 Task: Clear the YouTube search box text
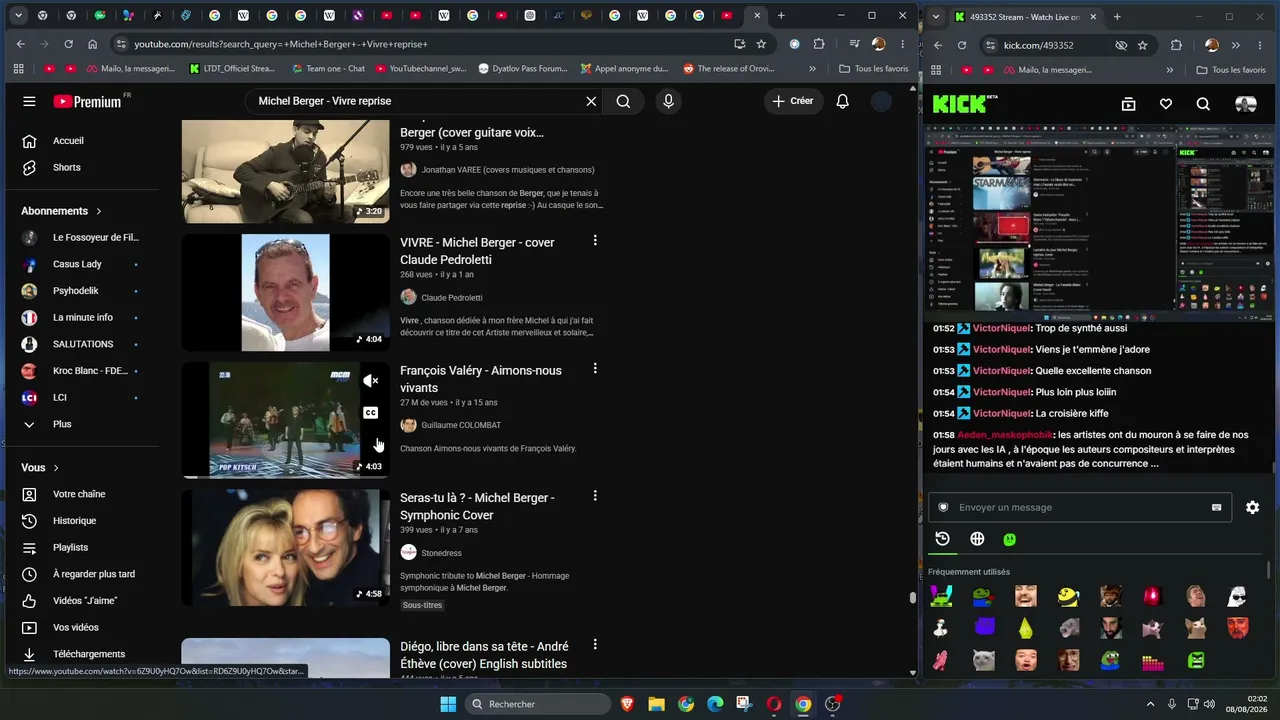point(591,101)
